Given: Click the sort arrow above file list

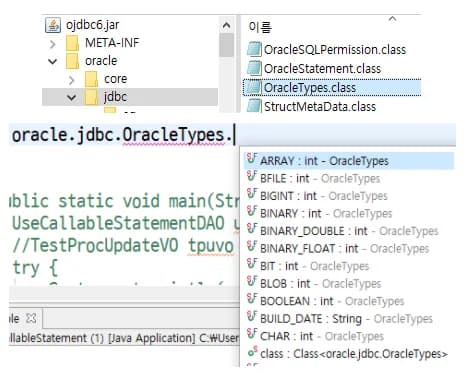Looking at the screenshot, I should (393, 19).
